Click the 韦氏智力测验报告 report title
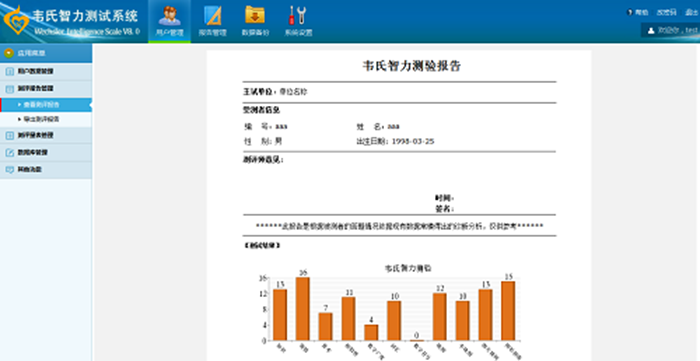700x361 pixels. click(412, 66)
